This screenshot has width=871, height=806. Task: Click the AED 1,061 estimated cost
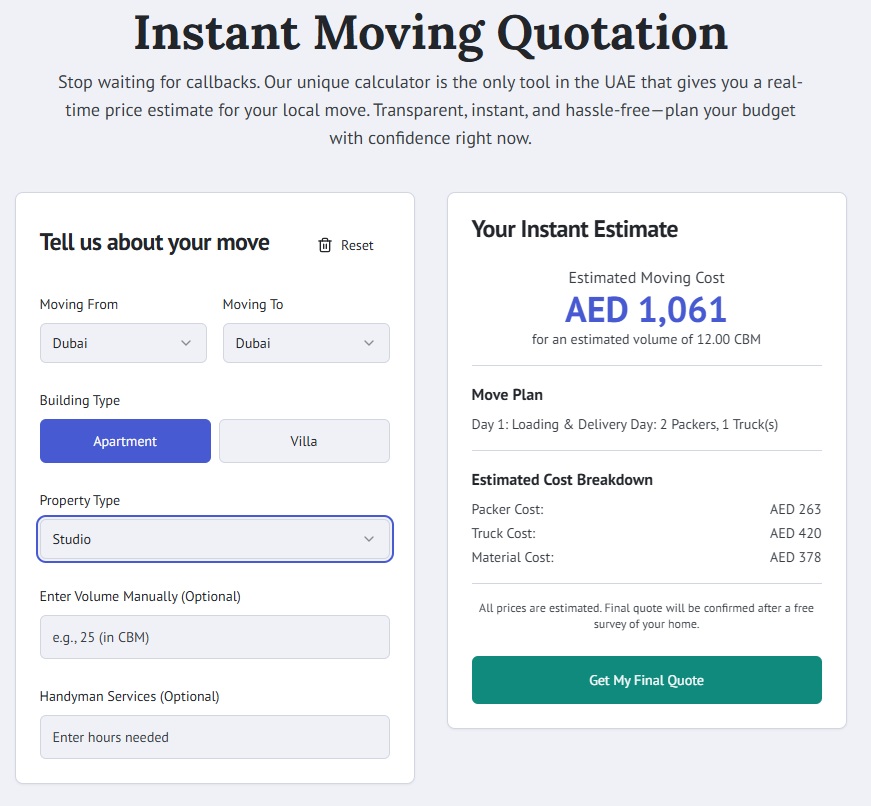tap(646, 310)
